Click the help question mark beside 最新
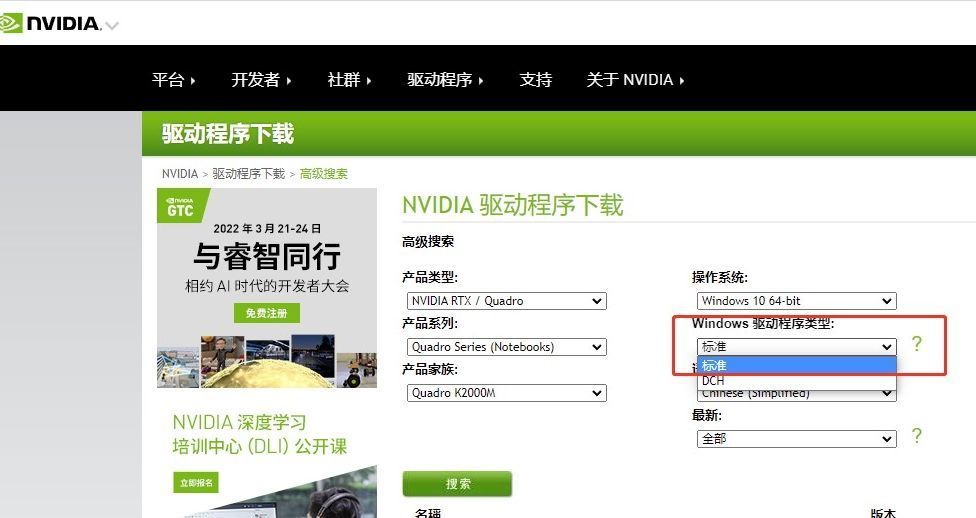 click(916, 436)
